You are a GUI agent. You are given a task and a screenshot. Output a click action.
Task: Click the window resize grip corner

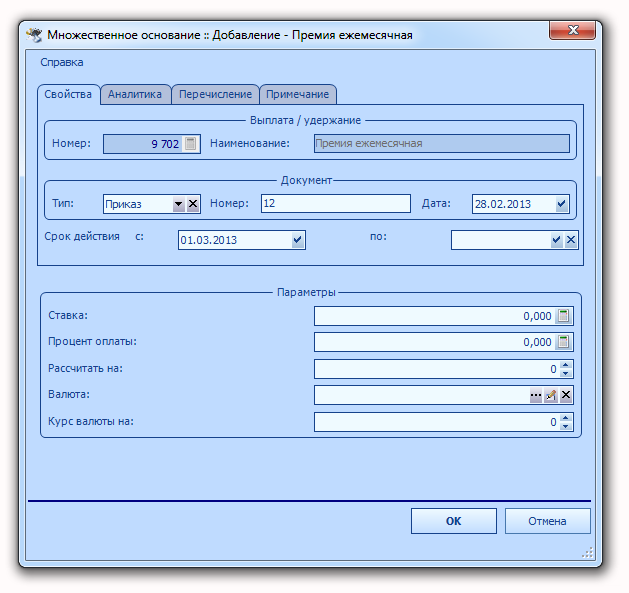(588, 553)
